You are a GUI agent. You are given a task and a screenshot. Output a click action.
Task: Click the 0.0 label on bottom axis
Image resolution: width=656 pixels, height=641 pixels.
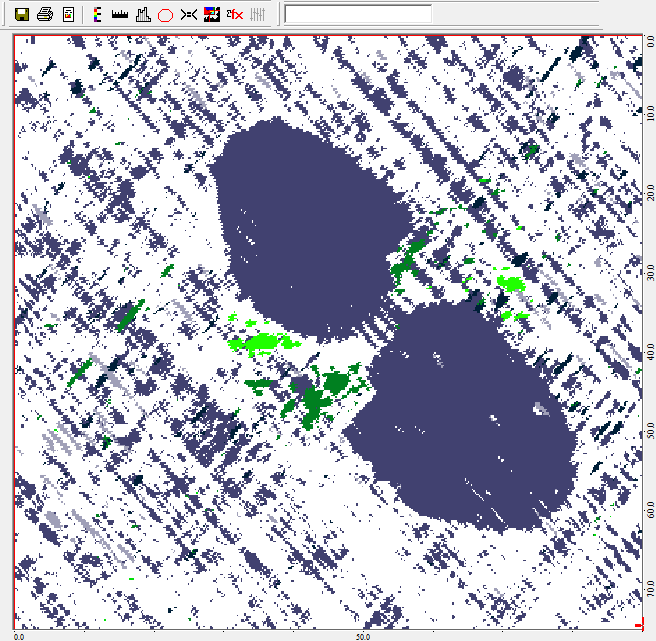20,635
